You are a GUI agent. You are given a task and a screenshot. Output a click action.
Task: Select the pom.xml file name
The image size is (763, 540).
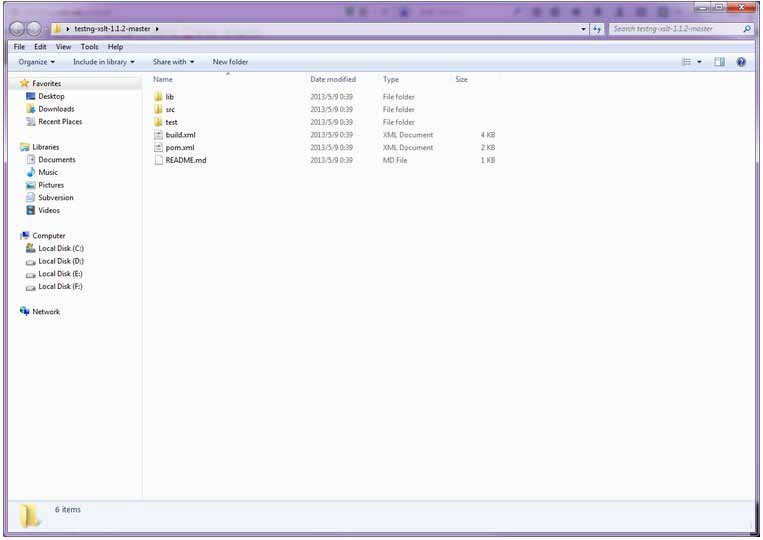pyautogui.click(x=180, y=147)
